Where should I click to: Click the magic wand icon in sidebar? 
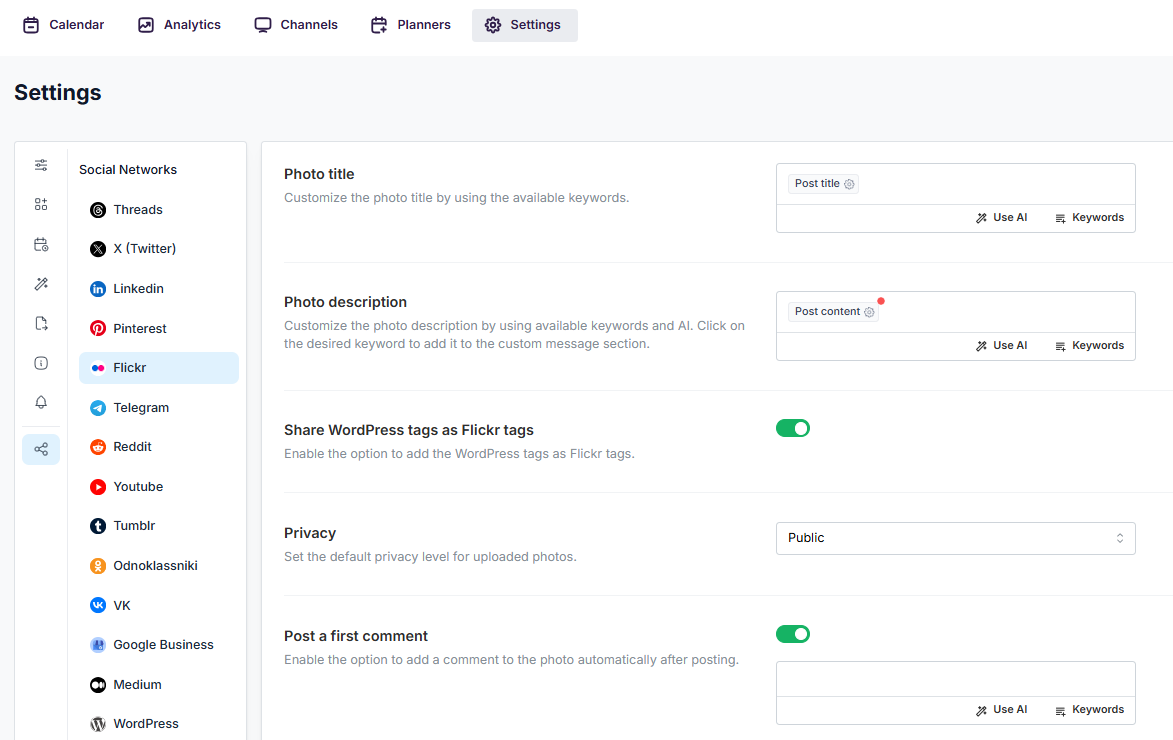(x=41, y=284)
